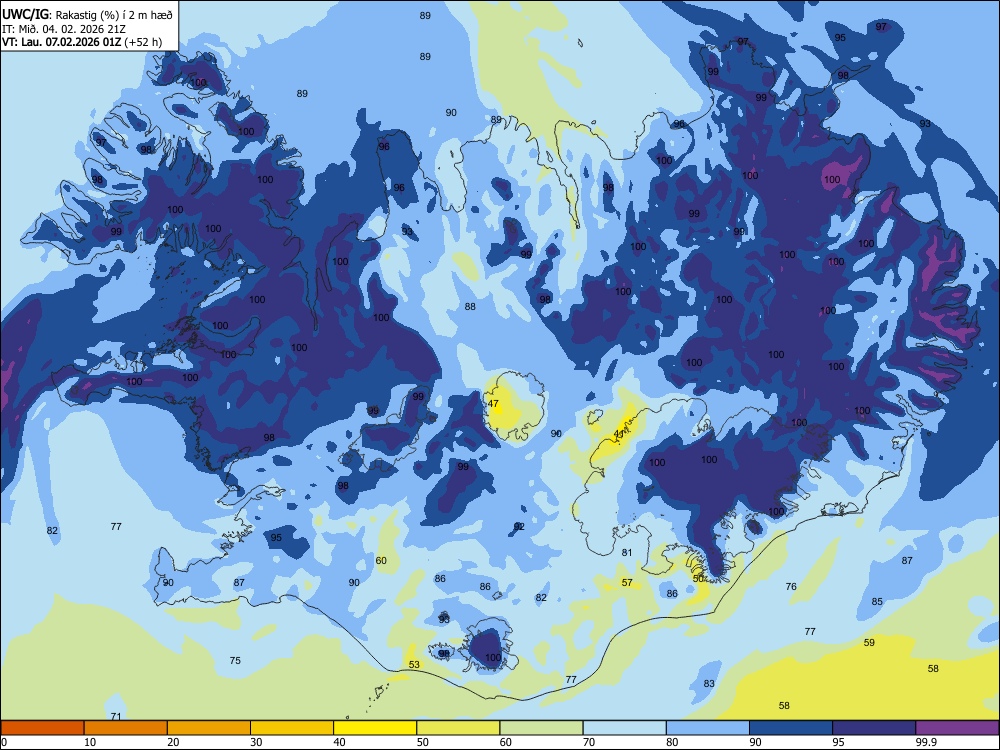The height and width of the screenshot is (750, 1000).
Task: Click the 88 value label on the map
Action: point(470,306)
